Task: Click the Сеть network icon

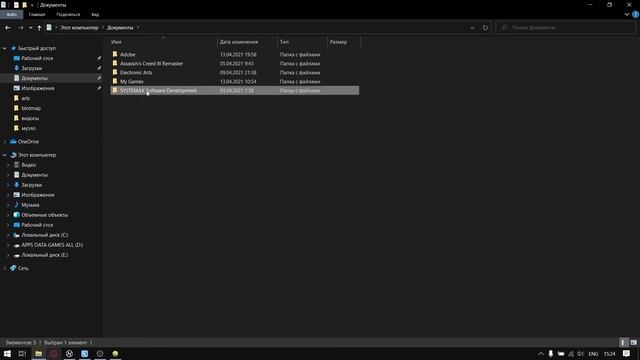Action: (13, 268)
